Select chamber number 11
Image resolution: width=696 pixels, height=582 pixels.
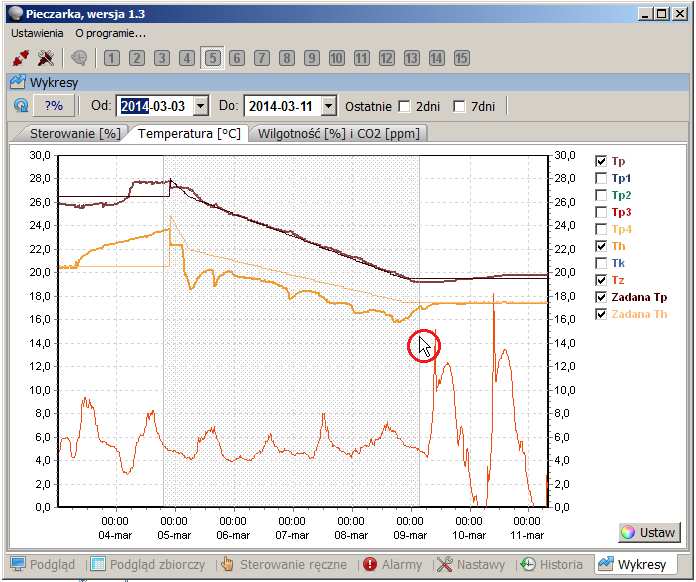coord(362,58)
